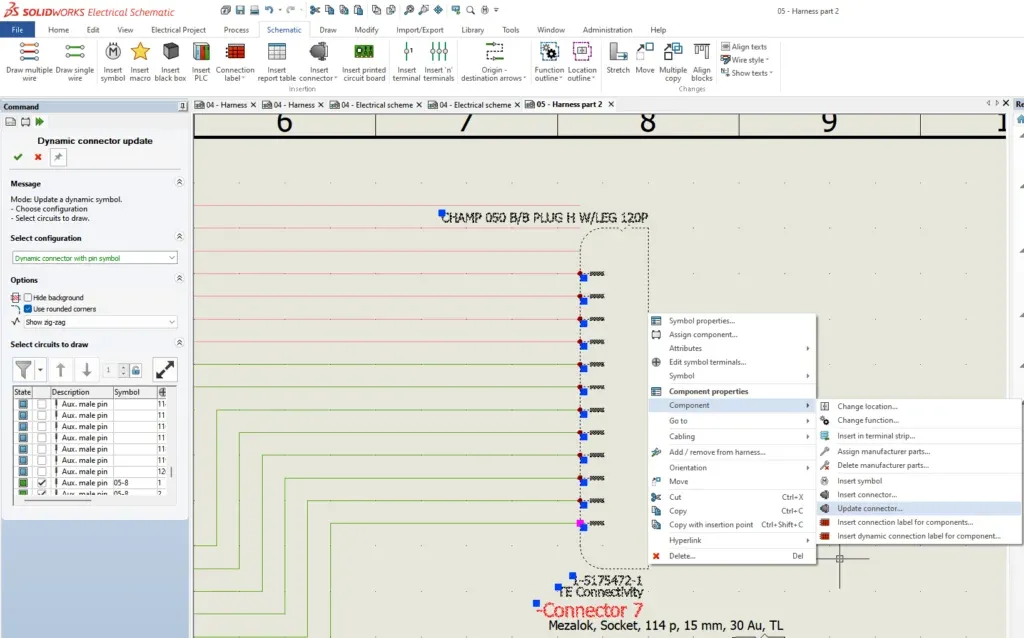
Task: Activate the Stretch tool
Action: [618, 59]
